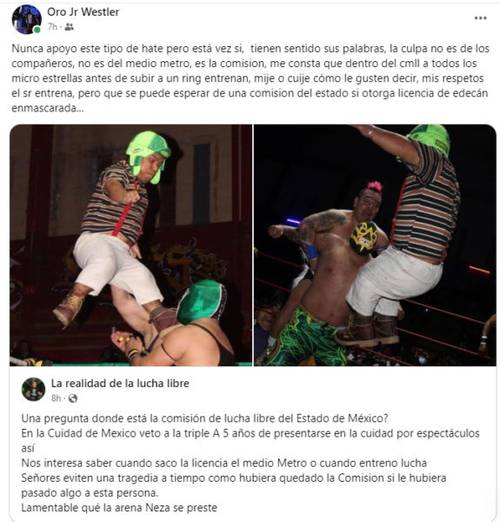This screenshot has height=522, width=500.
Task: Click the sentence 'Señores eviten una tragedia'
Action: tap(234, 485)
